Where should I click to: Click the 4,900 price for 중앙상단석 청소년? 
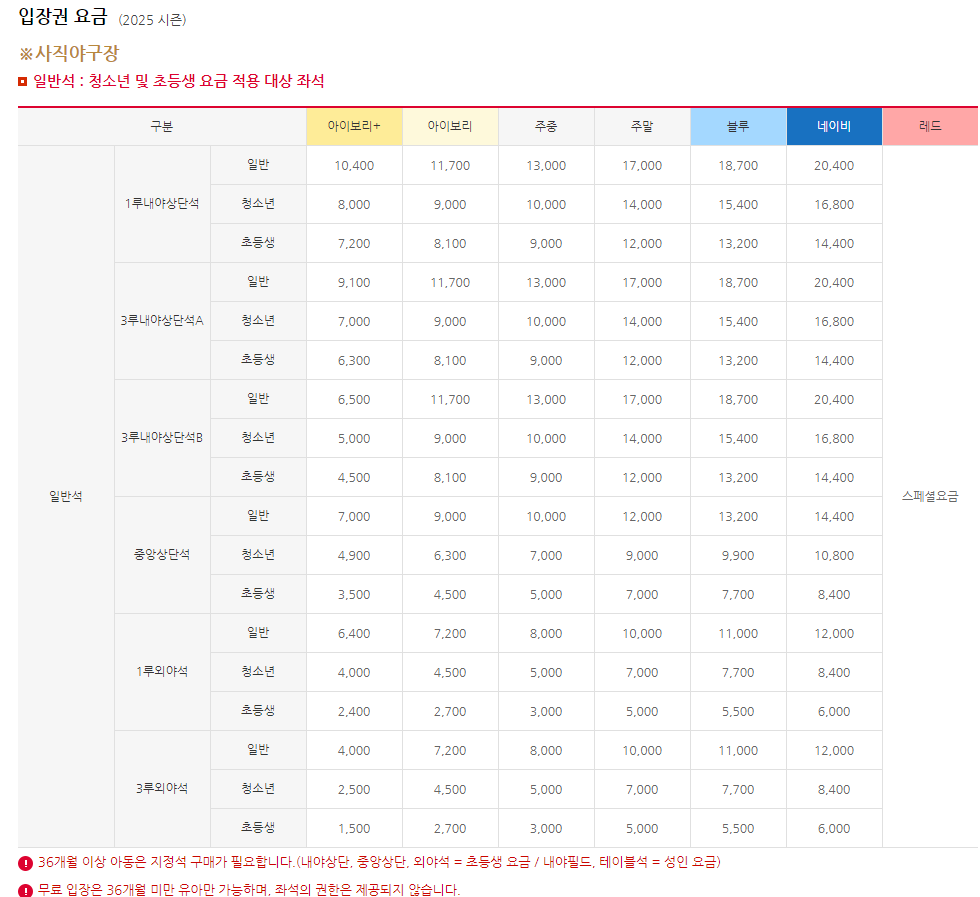click(354, 556)
